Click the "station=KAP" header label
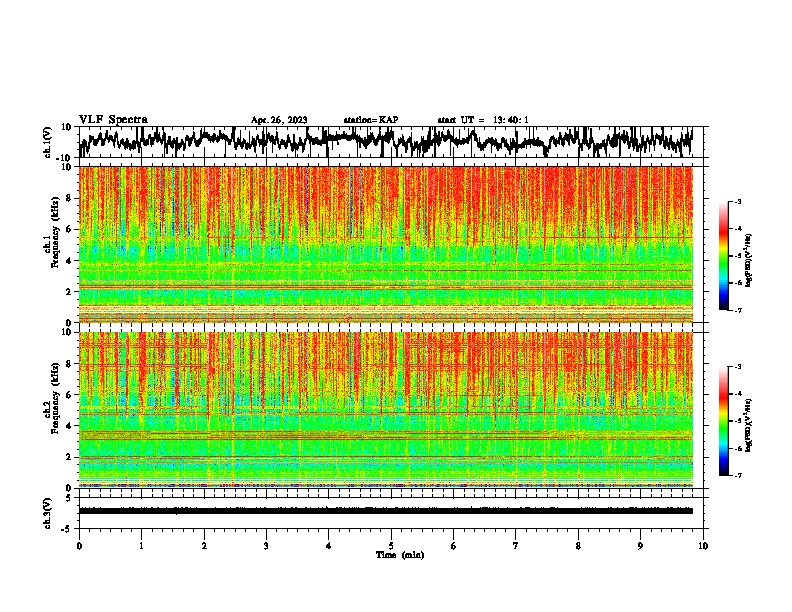This screenshot has width=792, height=612. coord(371,120)
